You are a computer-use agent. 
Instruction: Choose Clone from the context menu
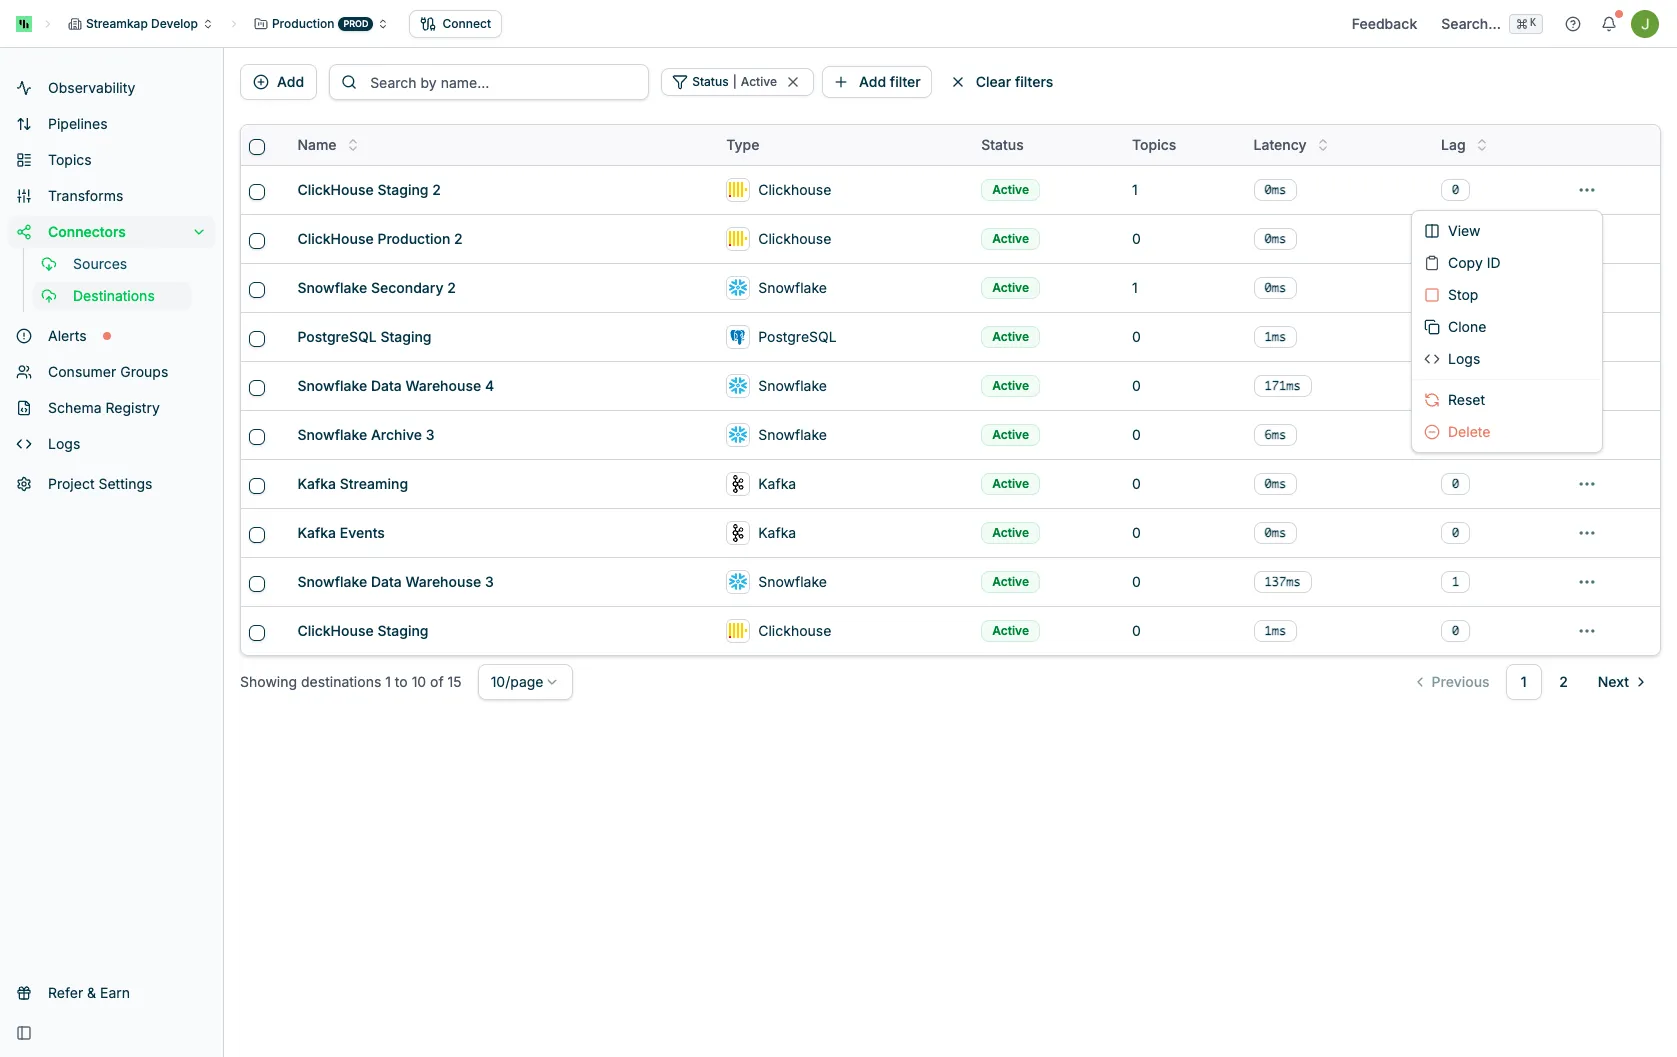[1507, 327]
